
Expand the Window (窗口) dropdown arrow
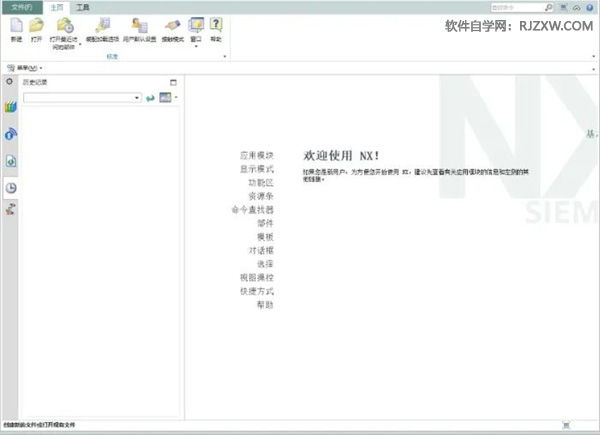point(196,46)
